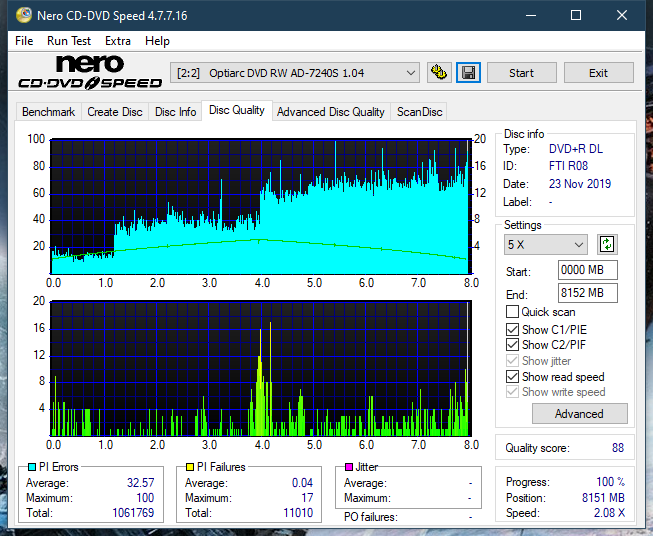Screen dimensions: 653x536
Task: Click PI Errors average 32.57
Action: (141, 482)
